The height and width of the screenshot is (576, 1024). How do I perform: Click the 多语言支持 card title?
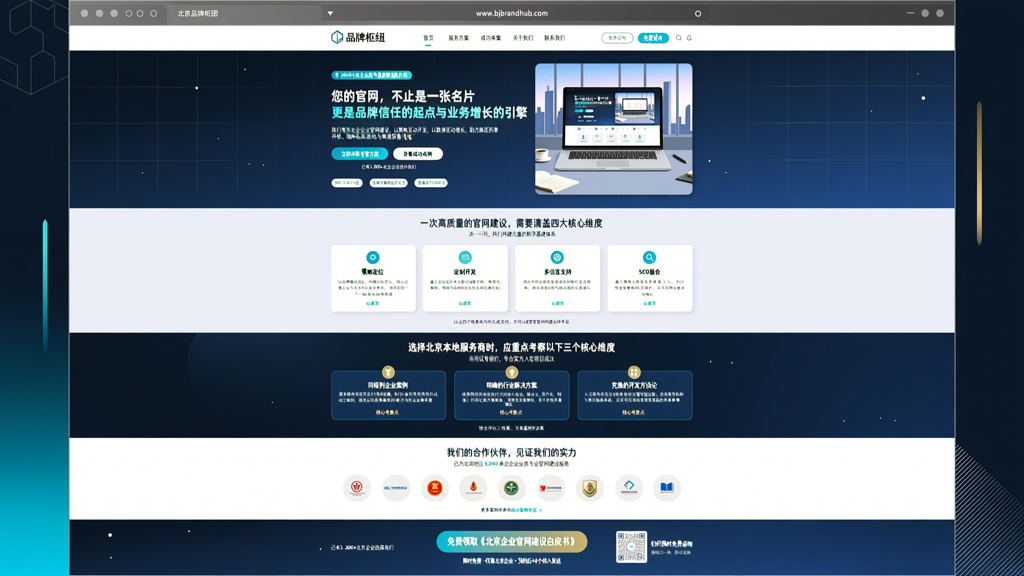coord(557,272)
